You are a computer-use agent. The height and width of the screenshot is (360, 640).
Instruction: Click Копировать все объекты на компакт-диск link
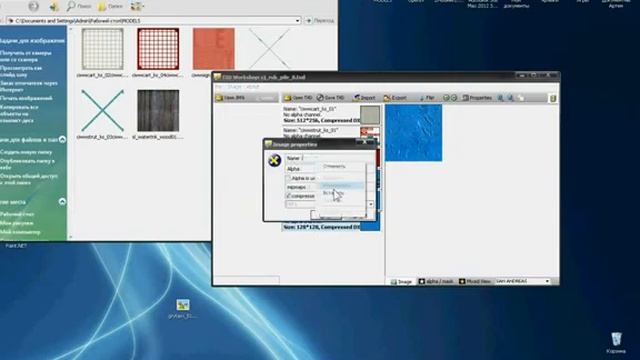click(20, 114)
